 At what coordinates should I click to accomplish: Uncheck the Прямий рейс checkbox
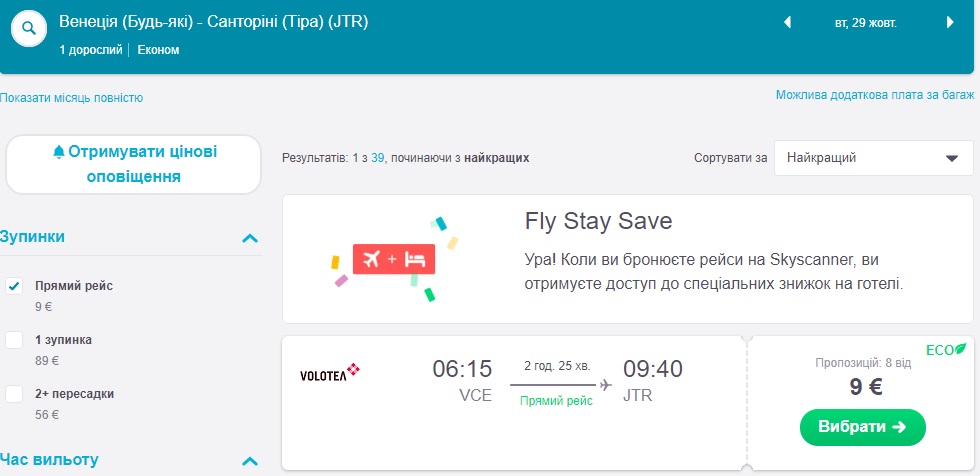[x=14, y=286]
